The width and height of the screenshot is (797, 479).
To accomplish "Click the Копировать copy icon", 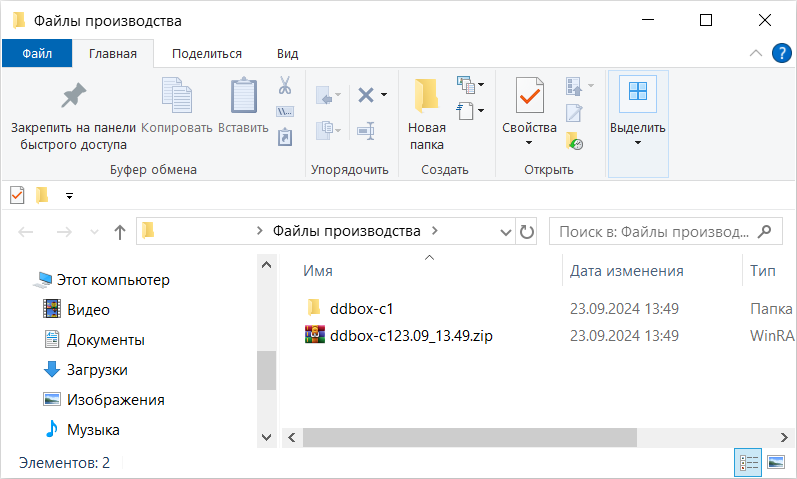I will 176,95.
